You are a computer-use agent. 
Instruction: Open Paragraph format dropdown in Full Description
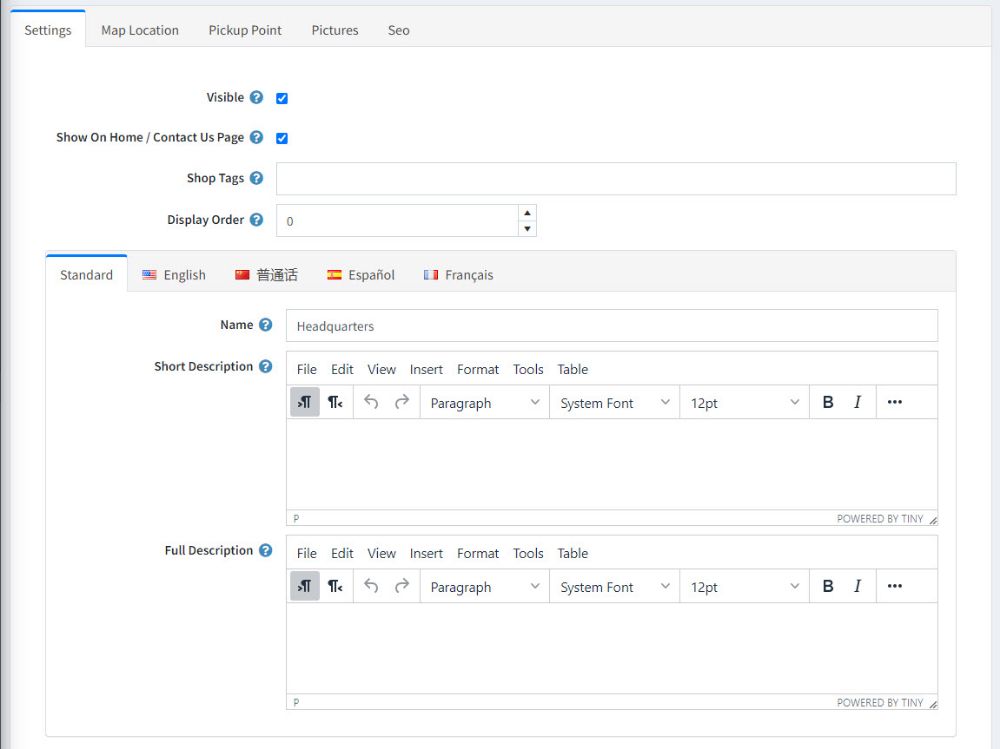485,586
